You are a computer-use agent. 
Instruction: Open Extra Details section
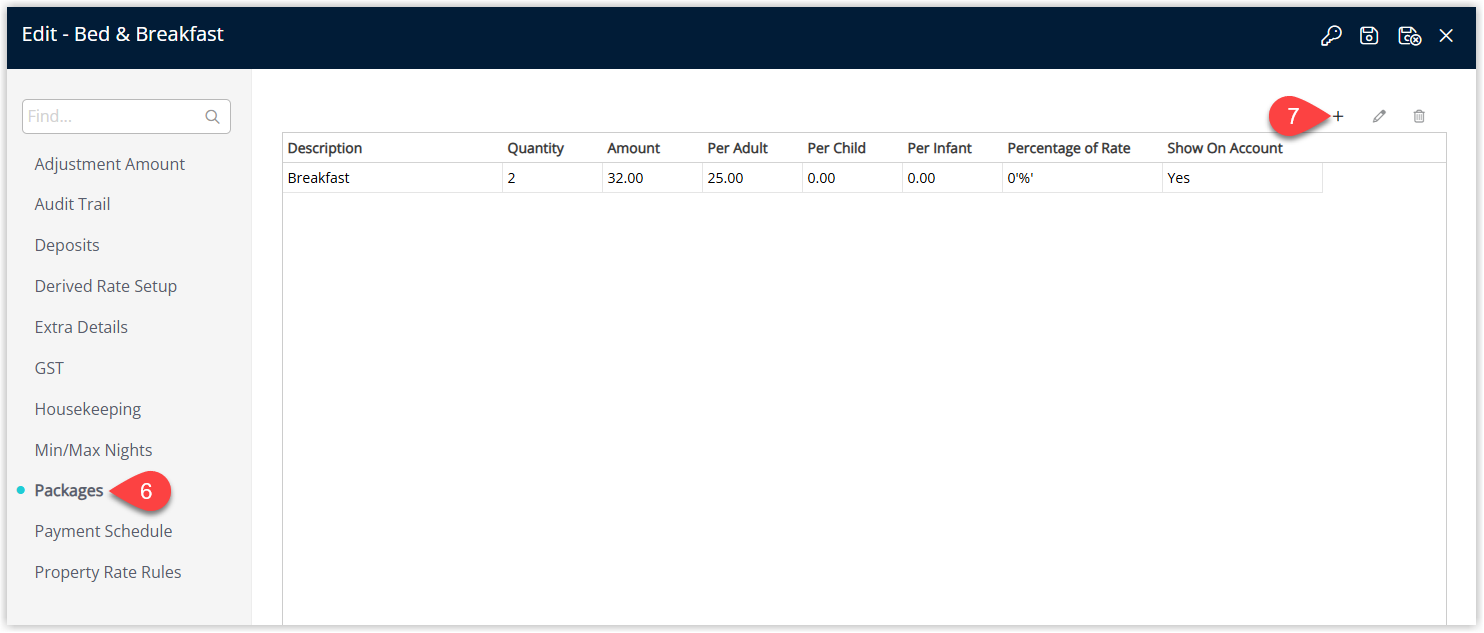pyautogui.click(x=81, y=327)
